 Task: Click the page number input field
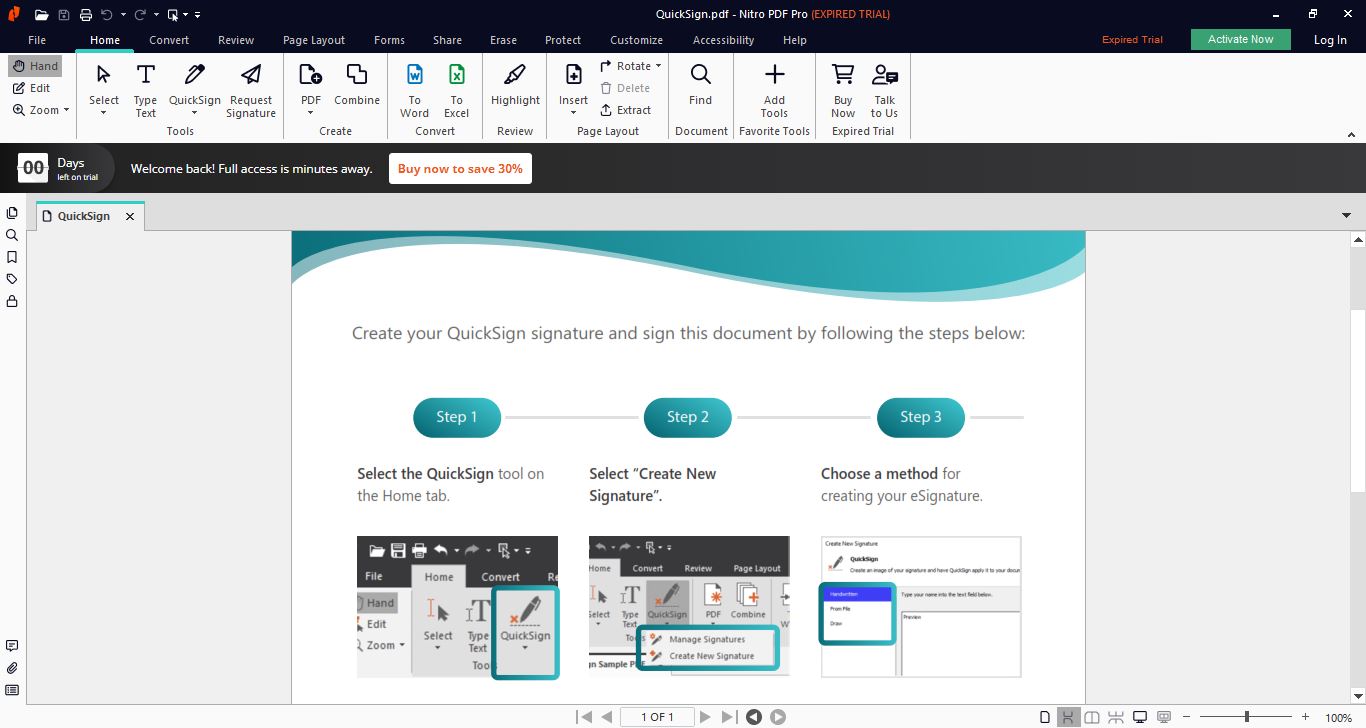pos(657,717)
